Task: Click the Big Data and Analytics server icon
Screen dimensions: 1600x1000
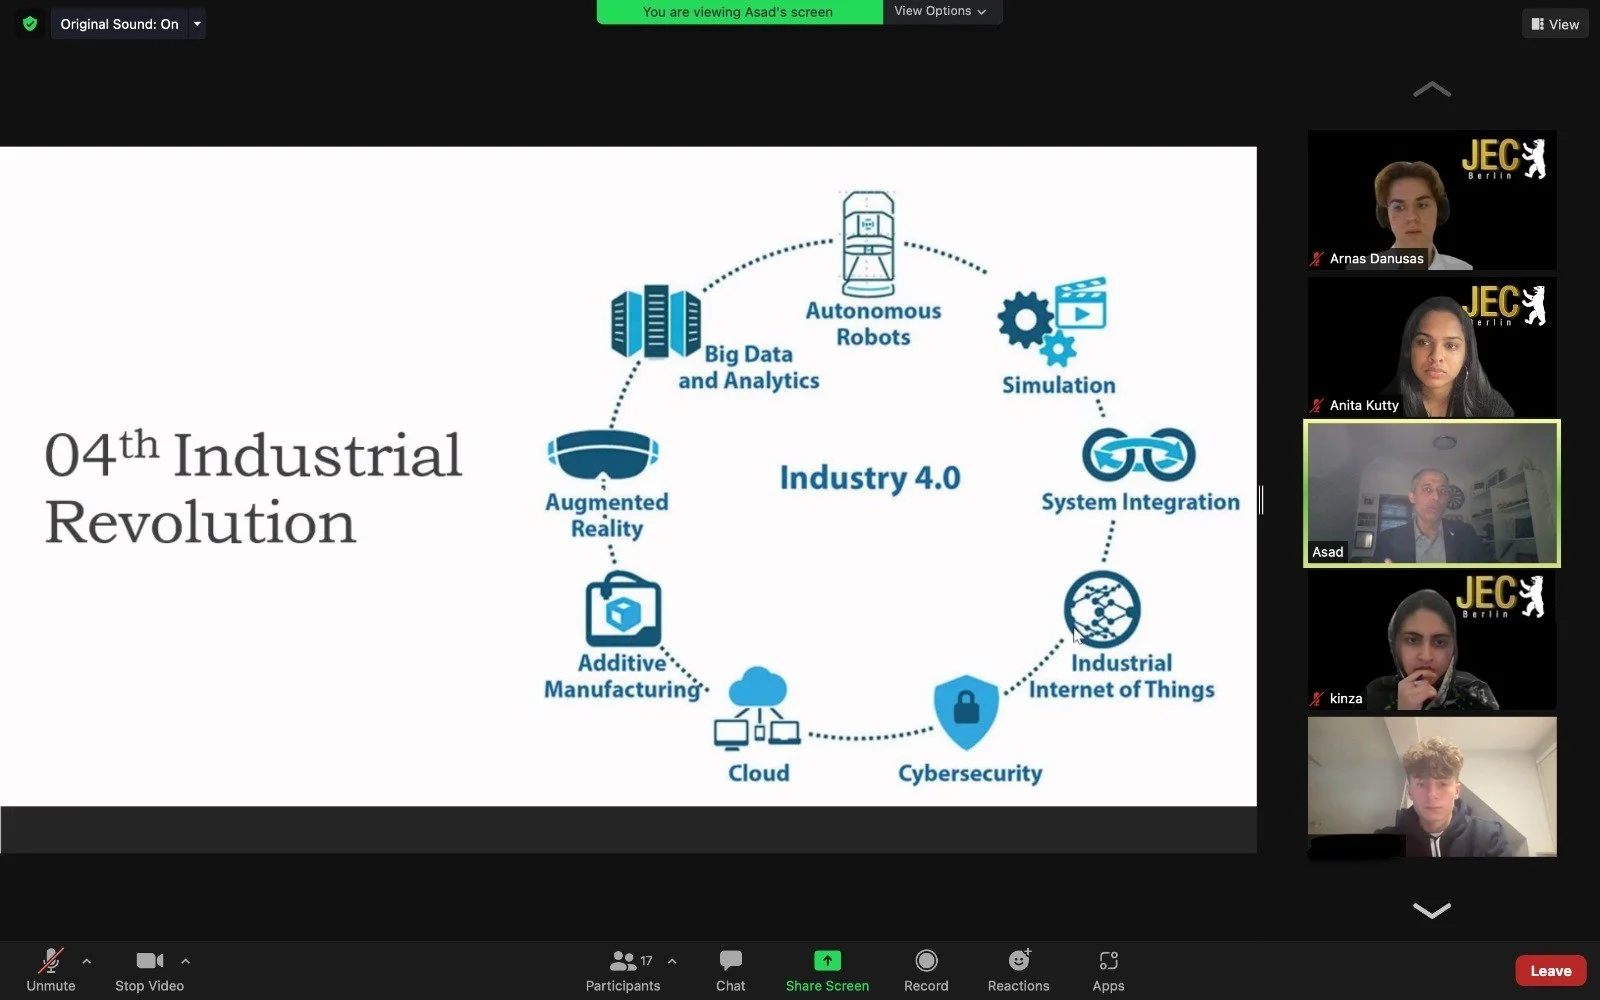Action: pos(656,321)
